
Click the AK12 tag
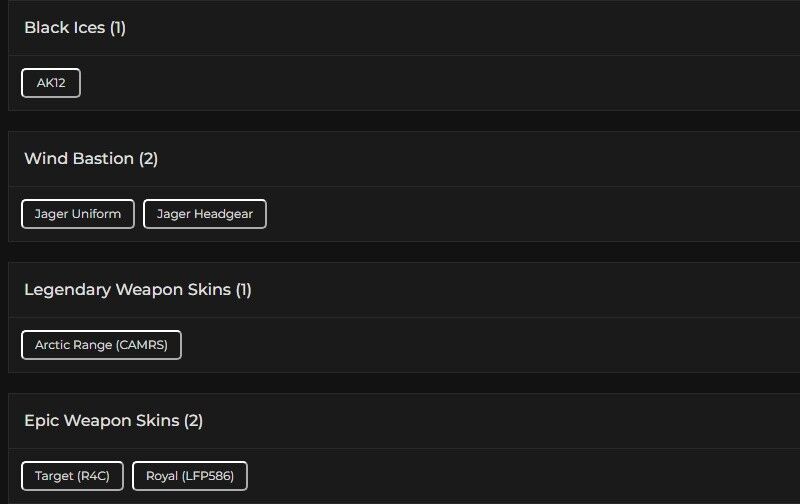click(51, 83)
